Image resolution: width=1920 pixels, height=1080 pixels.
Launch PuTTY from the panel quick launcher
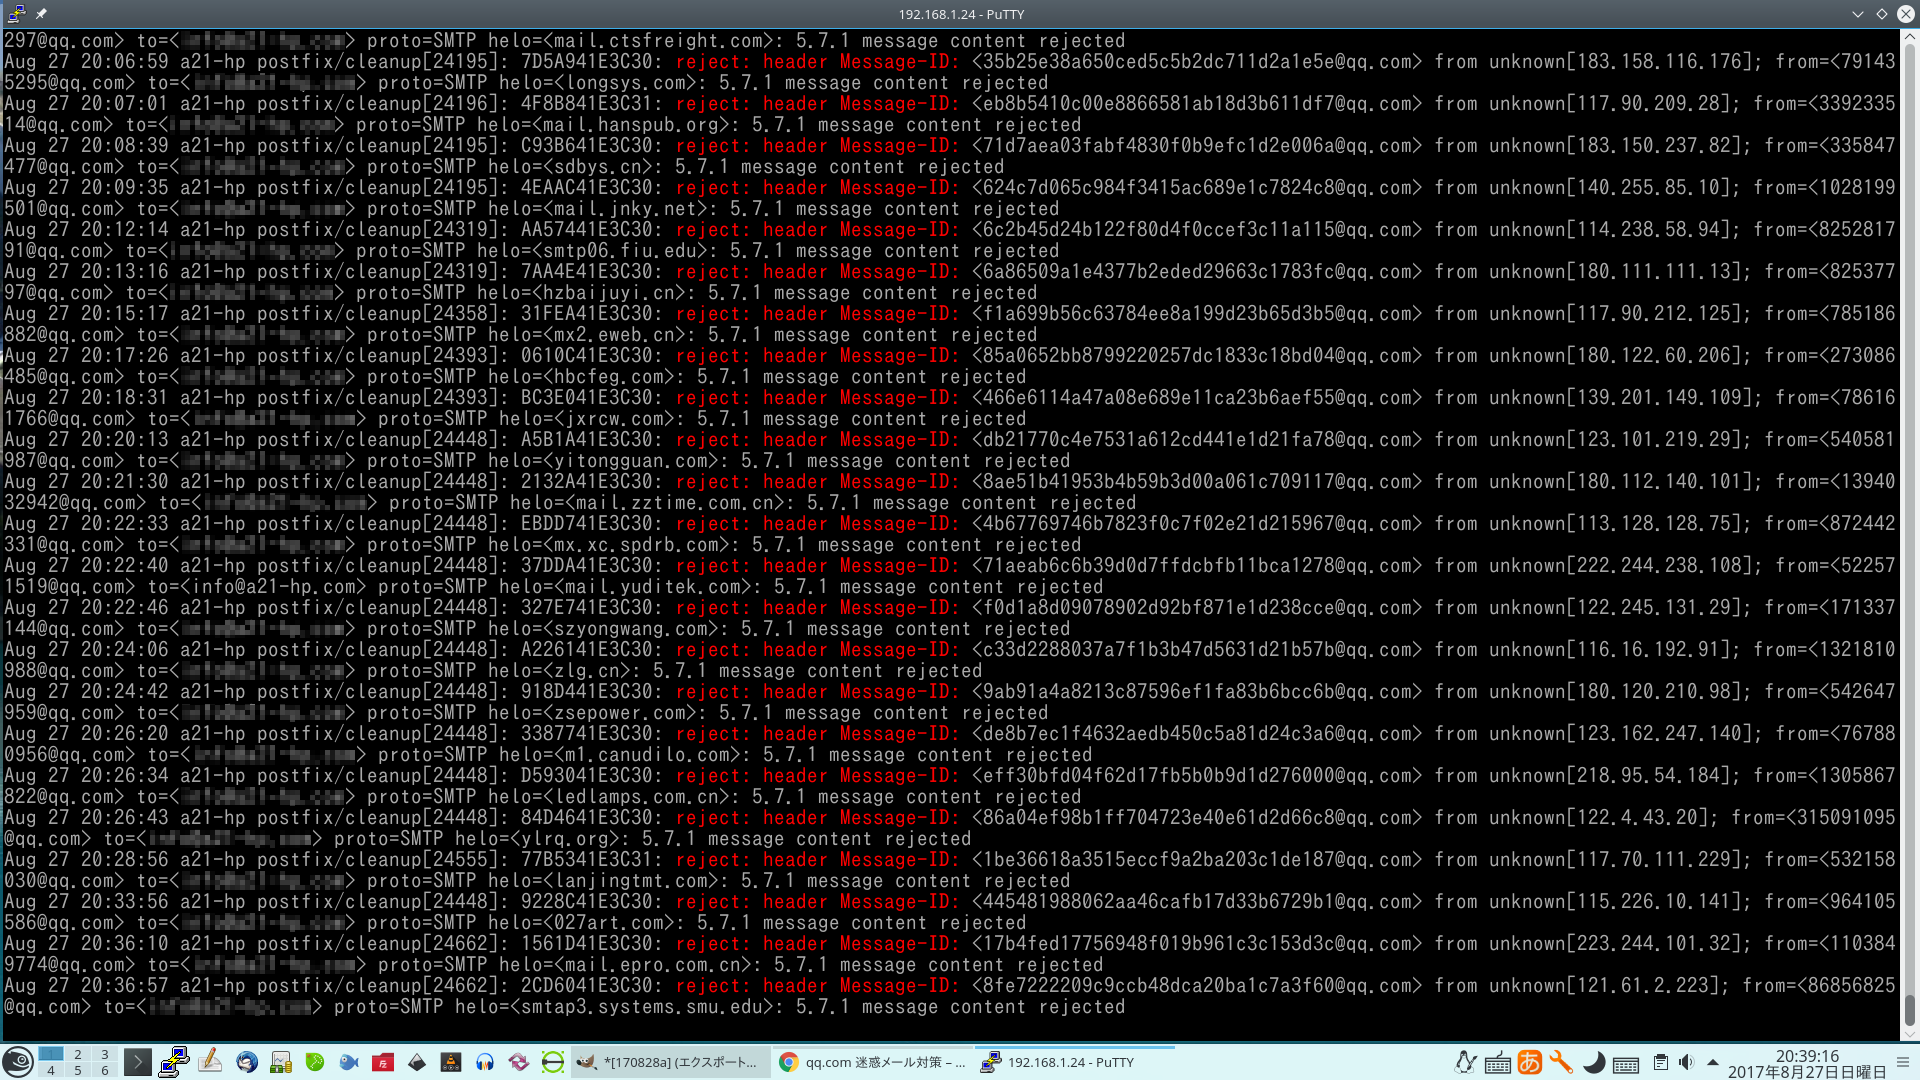click(174, 1062)
